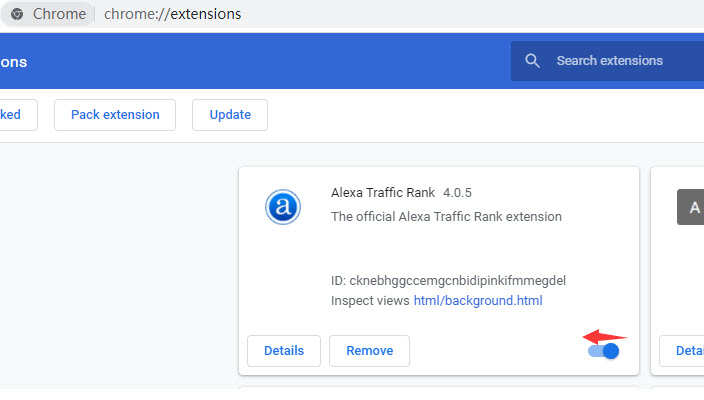Image resolution: width=704 pixels, height=400 pixels.
Task: Click the version number 4.0.5
Action: click(x=457, y=193)
